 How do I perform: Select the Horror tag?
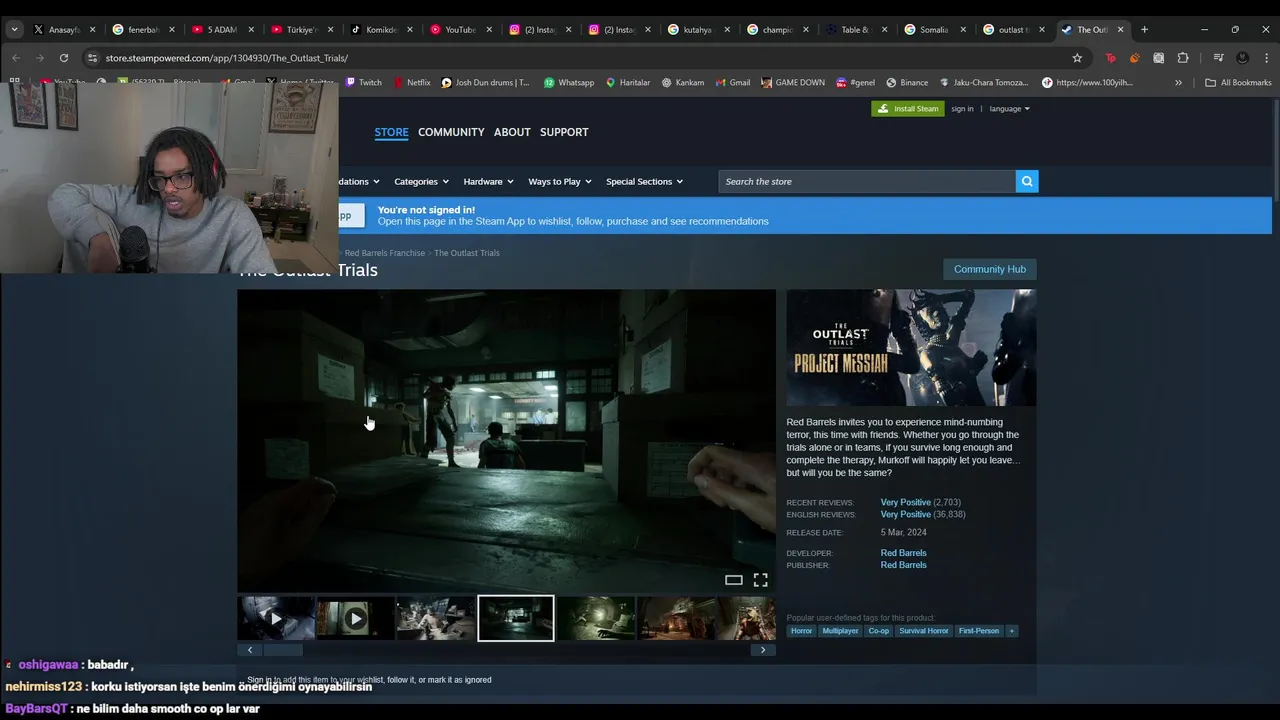click(x=802, y=631)
